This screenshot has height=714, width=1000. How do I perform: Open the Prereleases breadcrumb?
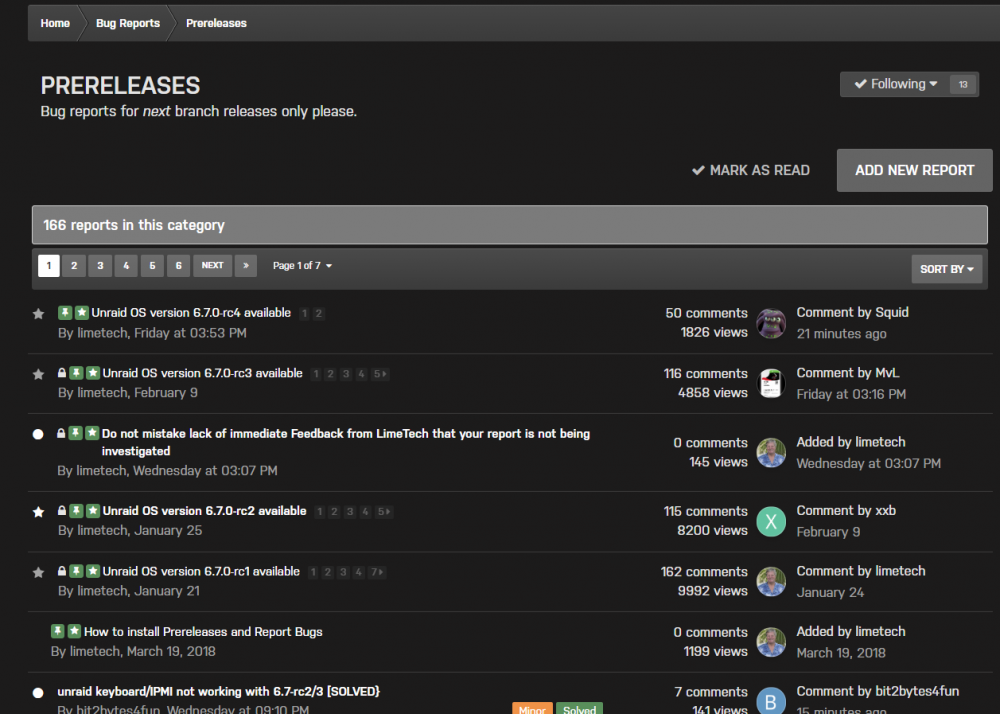click(x=216, y=23)
